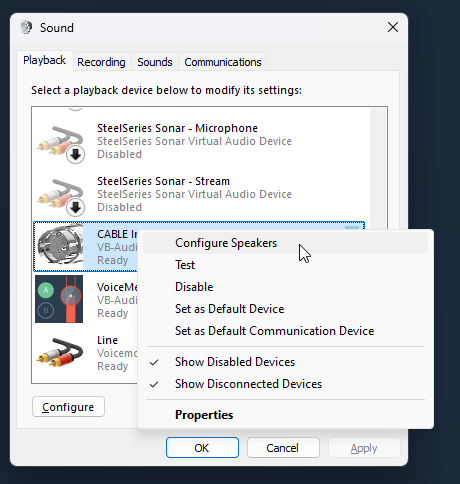Viewport: 460px width, 484px height.
Task: Click the Sound speaker icon in title bar
Action: coord(26,27)
